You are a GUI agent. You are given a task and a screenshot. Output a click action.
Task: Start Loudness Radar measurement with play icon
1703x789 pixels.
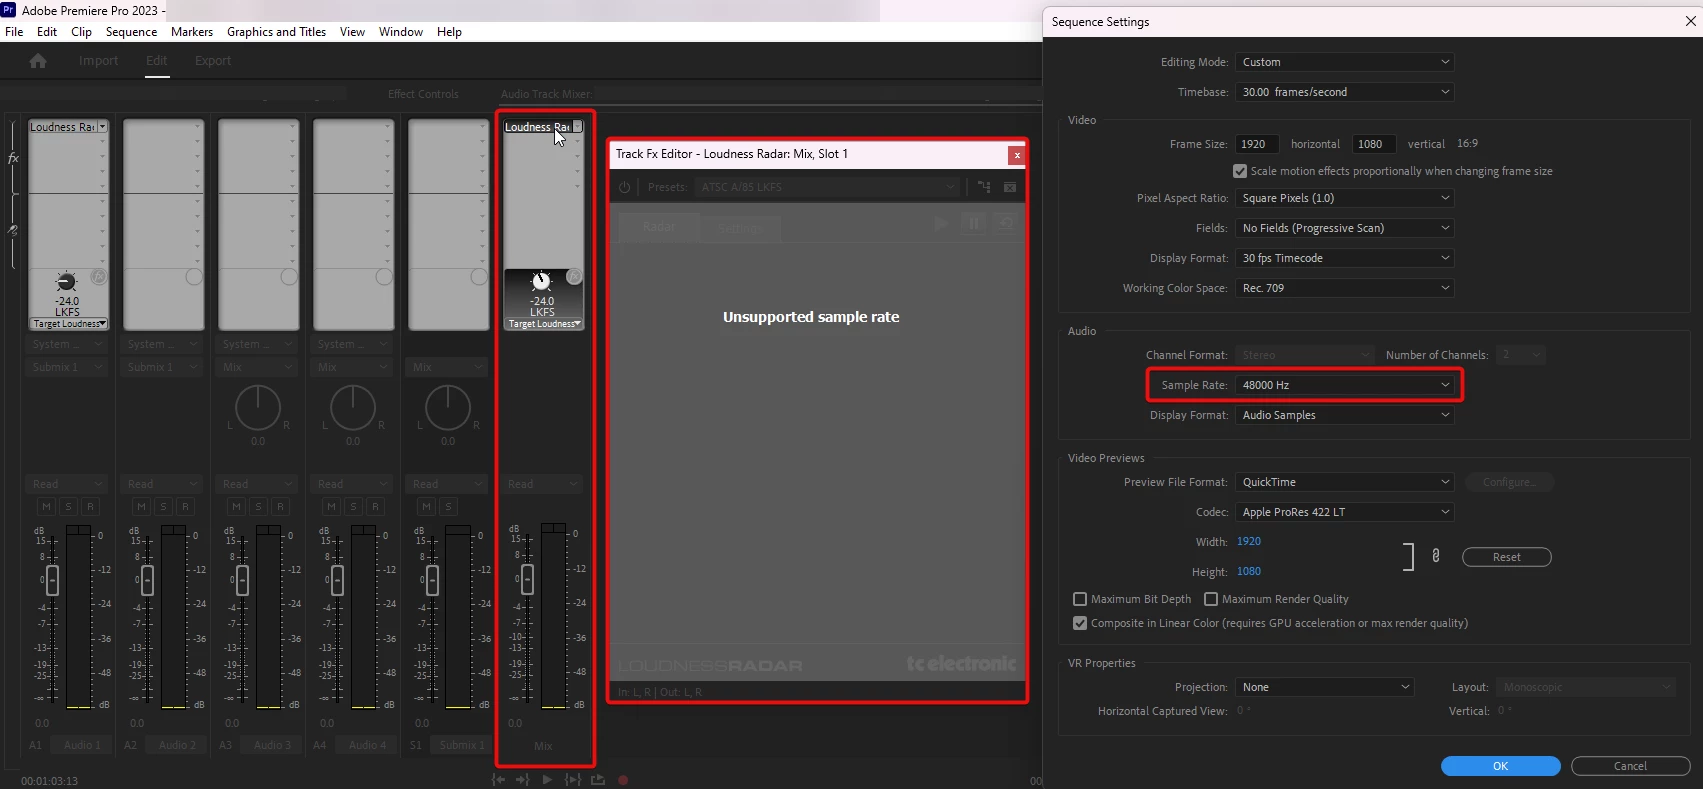point(941,223)
